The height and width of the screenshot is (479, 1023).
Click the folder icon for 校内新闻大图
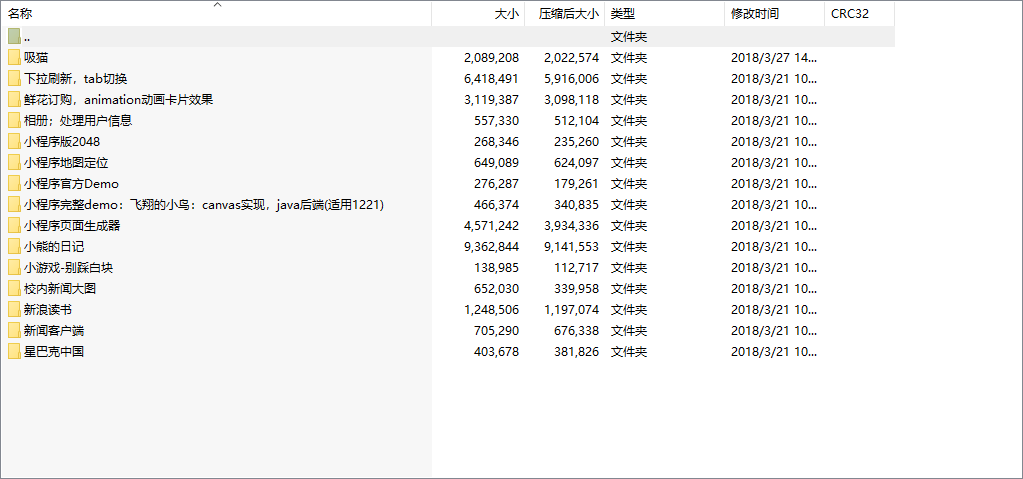tap(14, 288)
